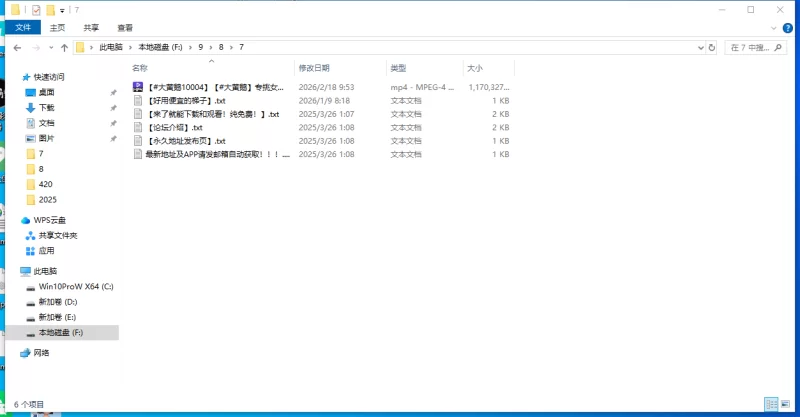This screenshot has width=800, height=417.
Task: Click 本地磁盘 (F:) breadcrumb in address bar
Action: tap(160, 47)
